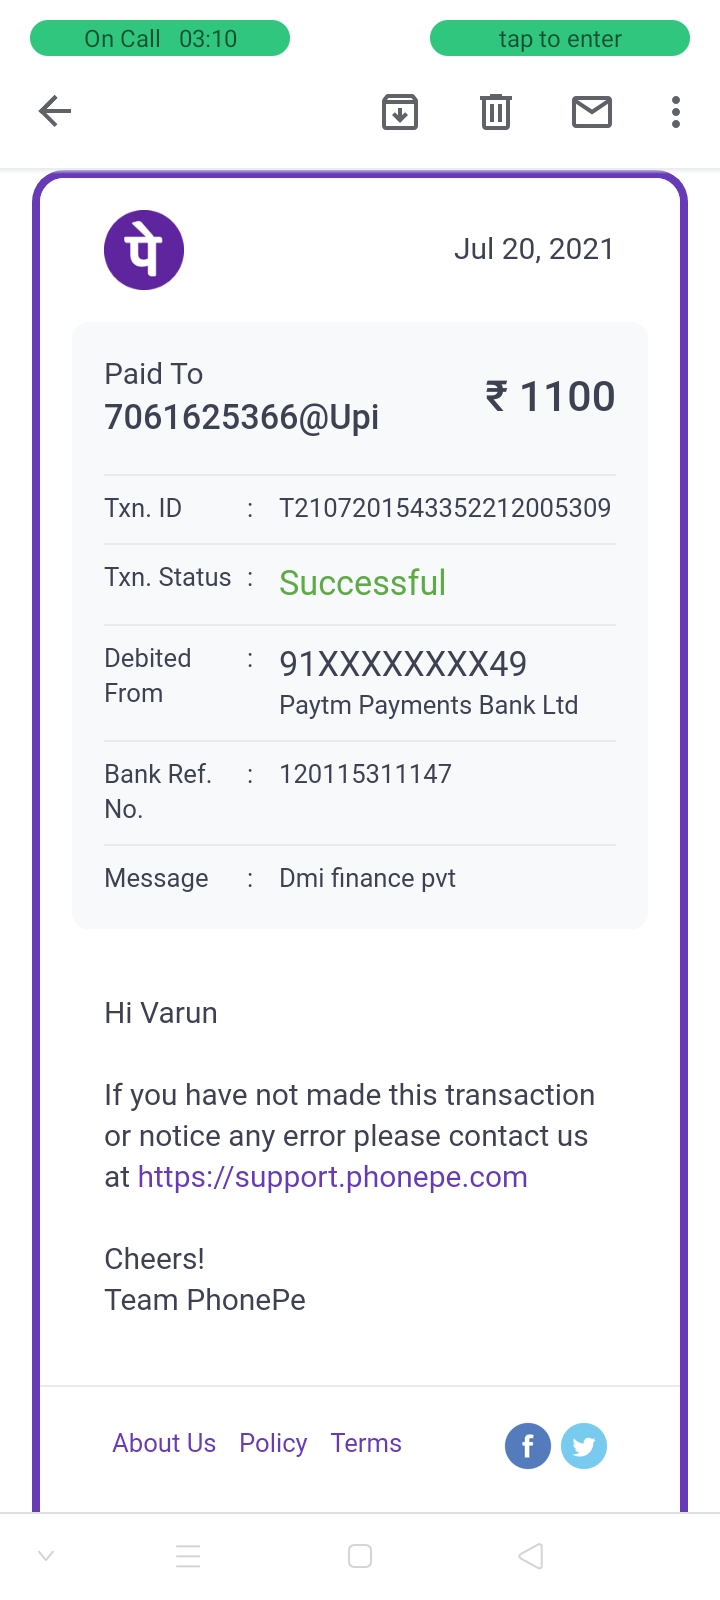Image resolution: width=720 pixels, height=1600 pixels.
Task: Open the Terms link
Action: pyautogui.click(x=366, y=1443)
